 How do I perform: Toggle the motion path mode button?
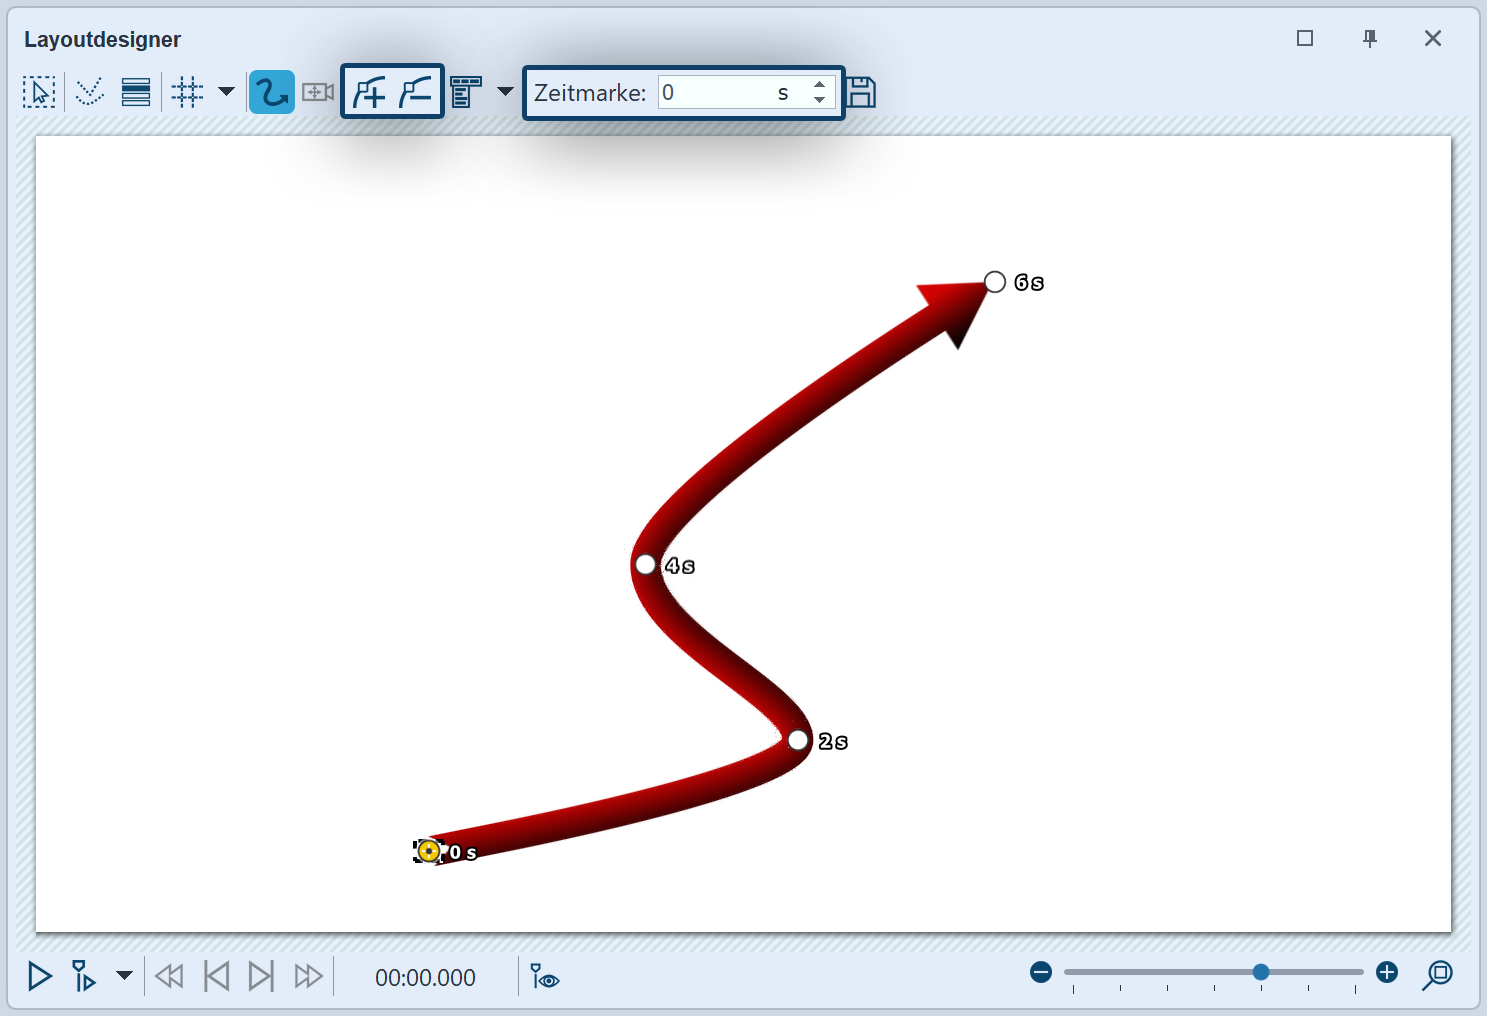click(271, 92)
